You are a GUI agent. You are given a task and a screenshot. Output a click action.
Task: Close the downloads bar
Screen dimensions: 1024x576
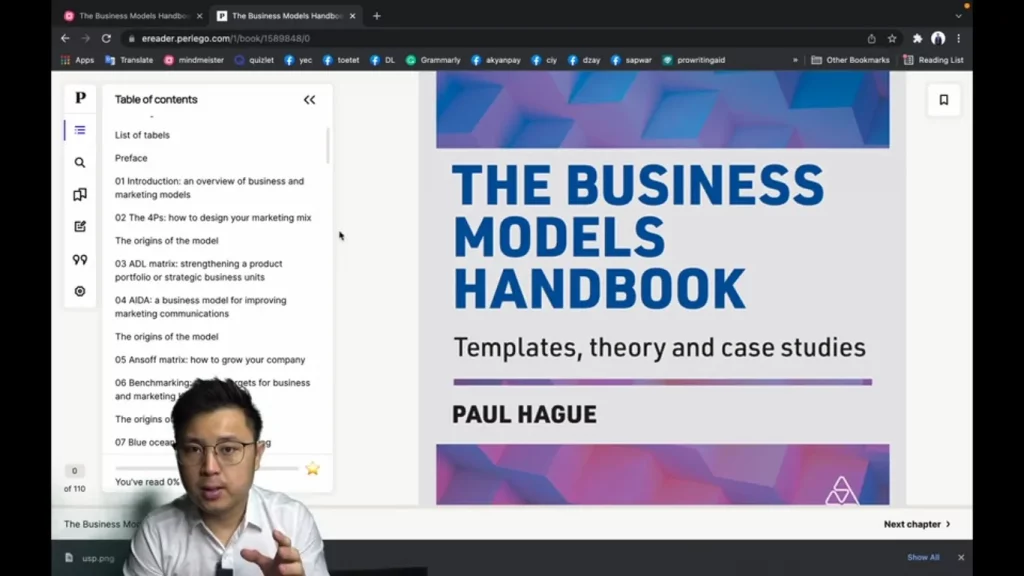click(961, 557)
